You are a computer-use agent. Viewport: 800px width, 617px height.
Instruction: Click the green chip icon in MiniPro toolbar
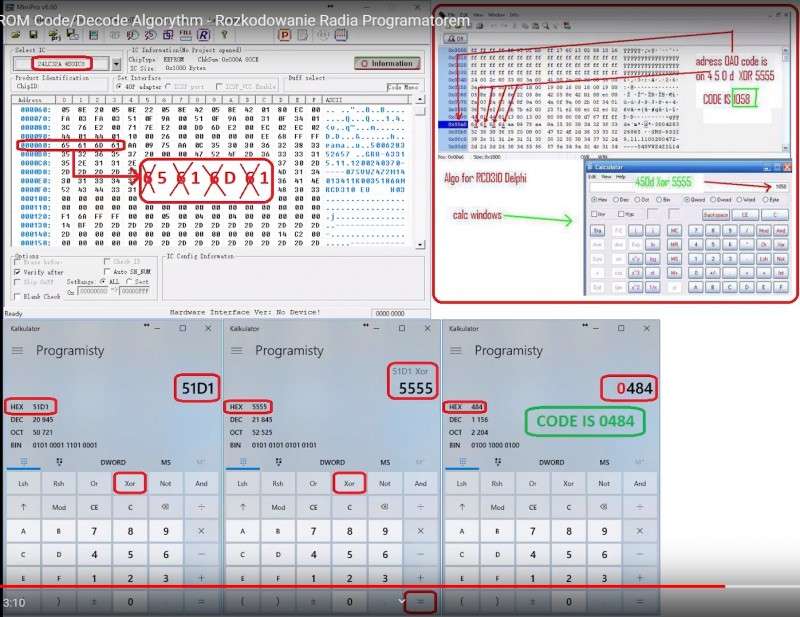tap(93, 35)
